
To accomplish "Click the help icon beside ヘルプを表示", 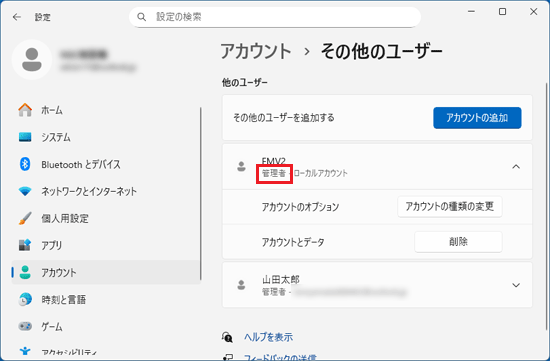I will point(227,337).
